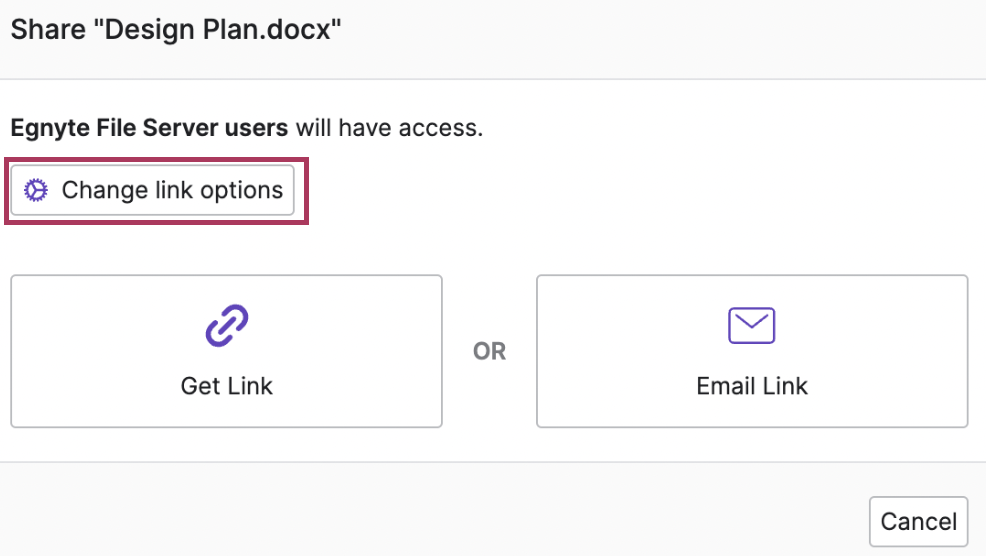
Task: Click the "Egnyte File Server users" bold text
Action: point(150,128)
